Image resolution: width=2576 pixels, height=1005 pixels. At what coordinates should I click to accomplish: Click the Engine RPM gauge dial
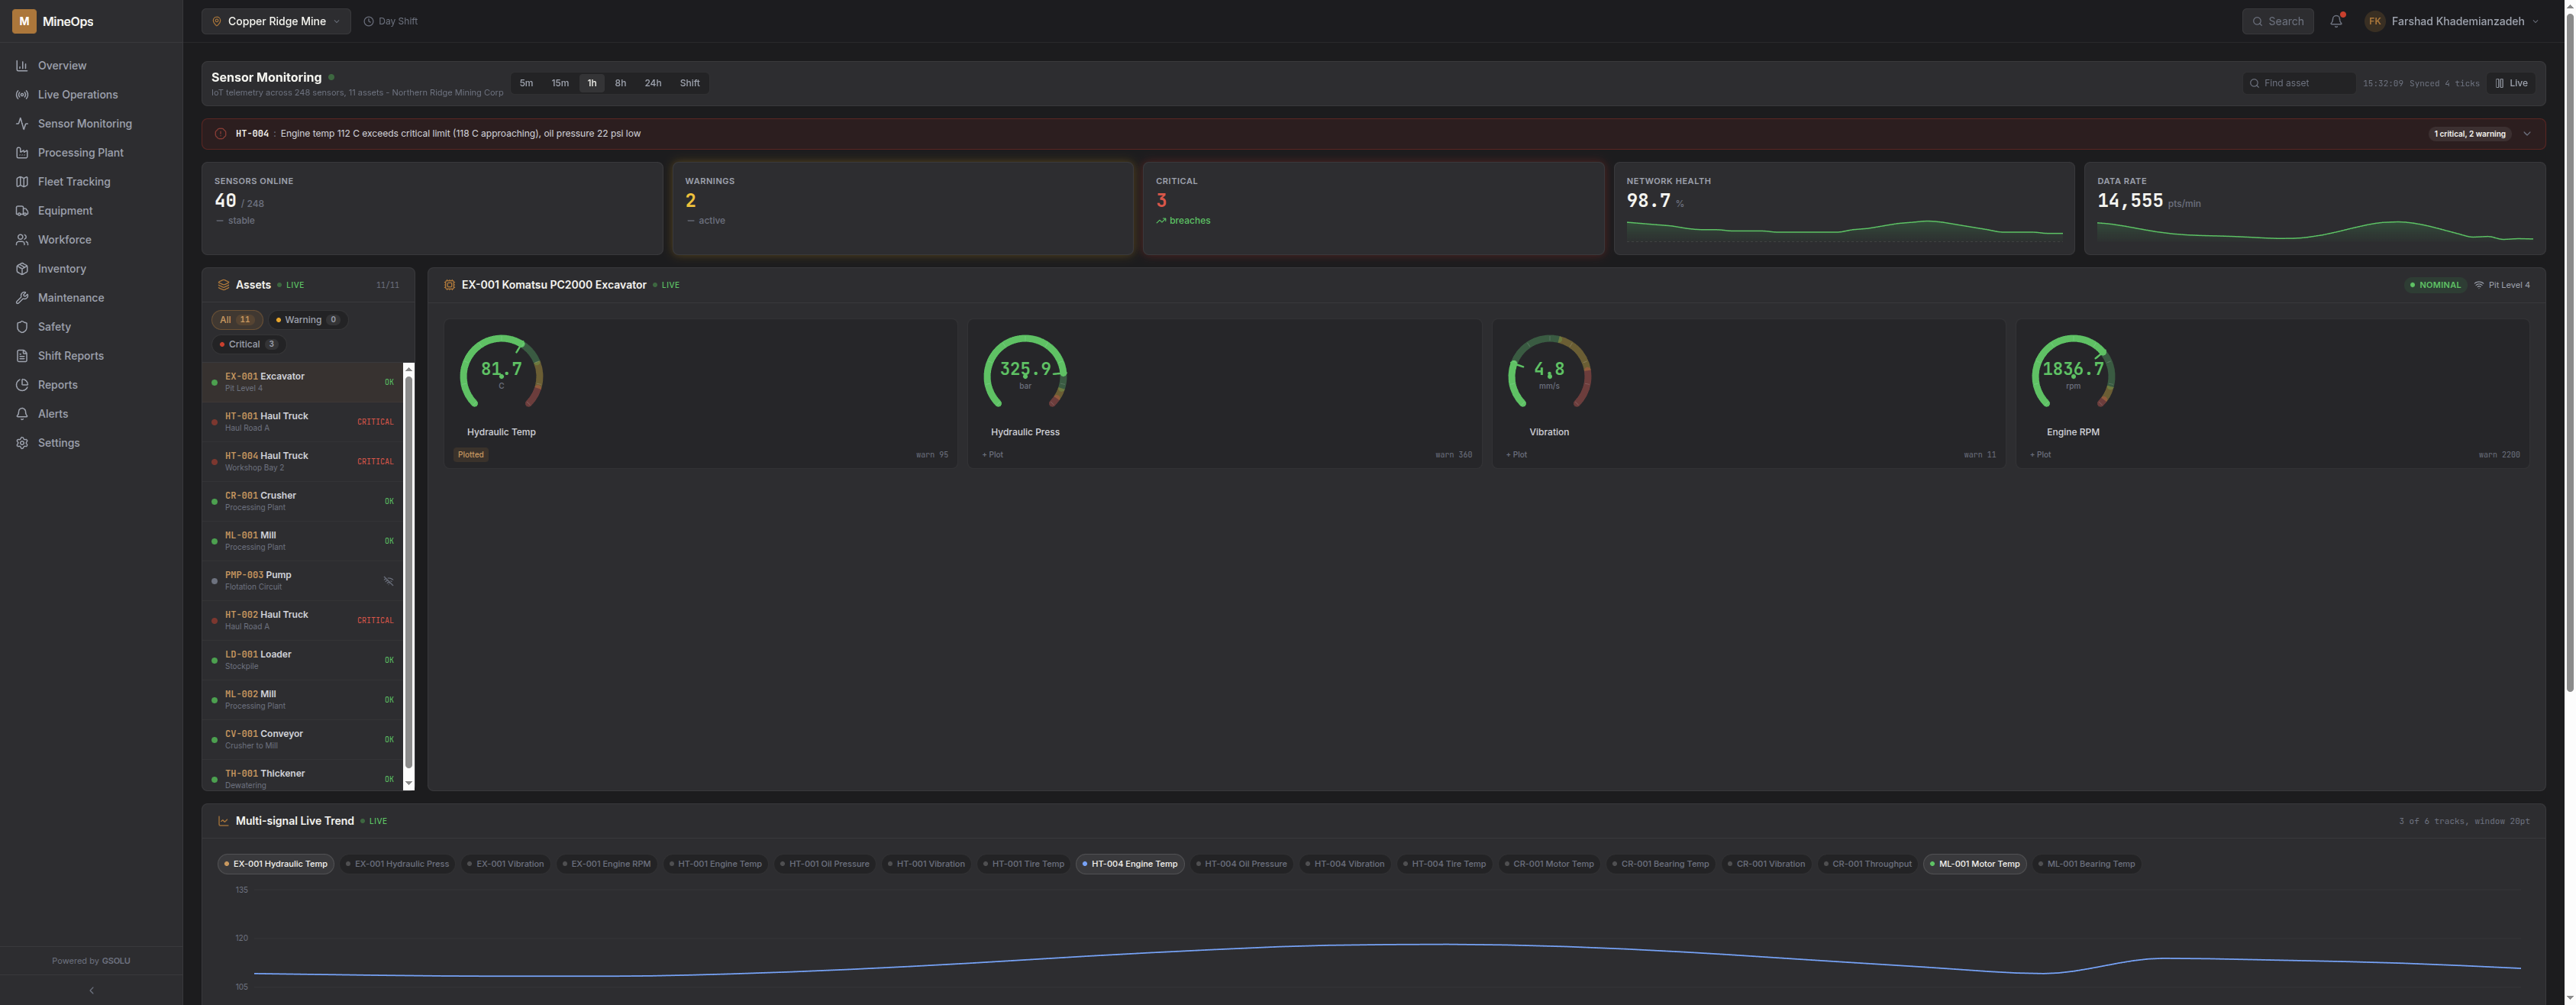point(2073,373)
